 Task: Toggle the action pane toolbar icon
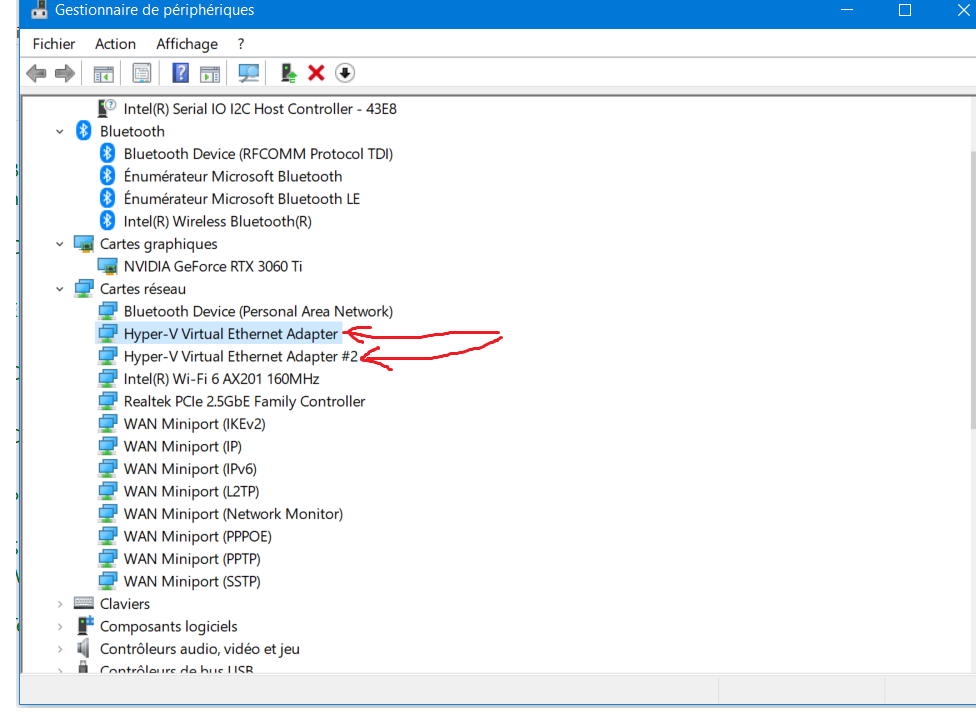(x=210, y=73)
